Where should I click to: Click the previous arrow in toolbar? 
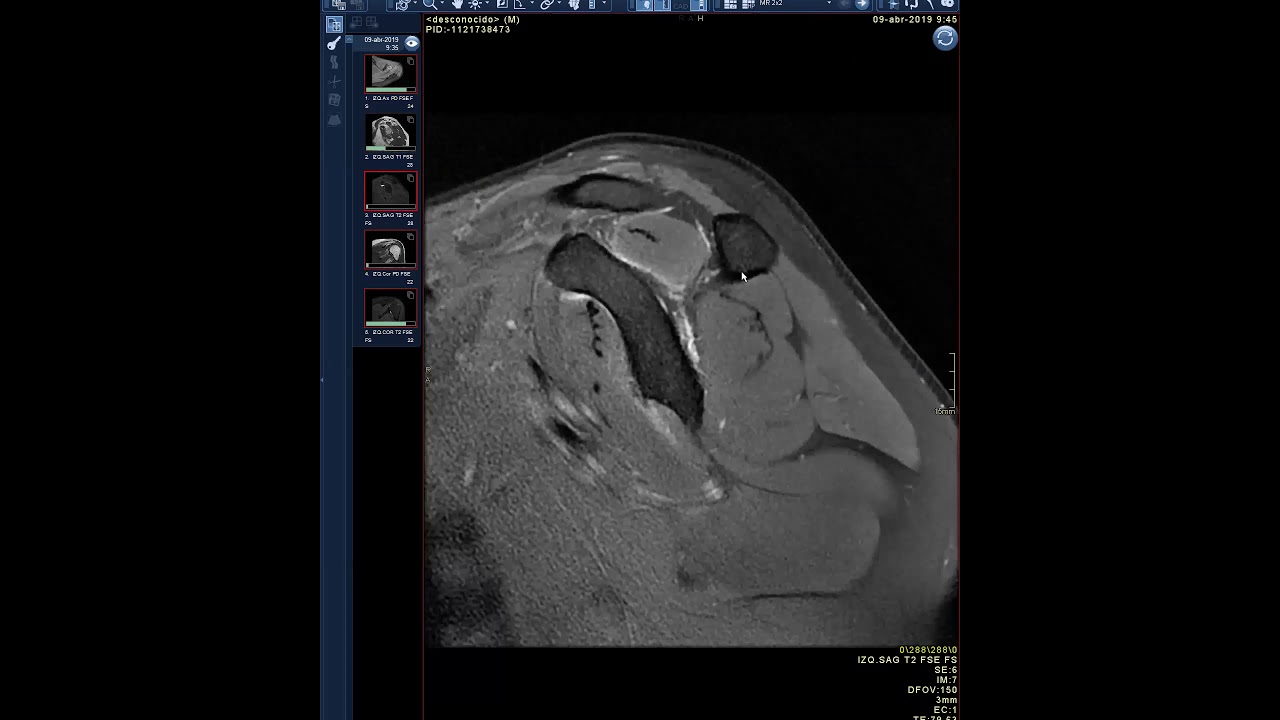[845, 4]
